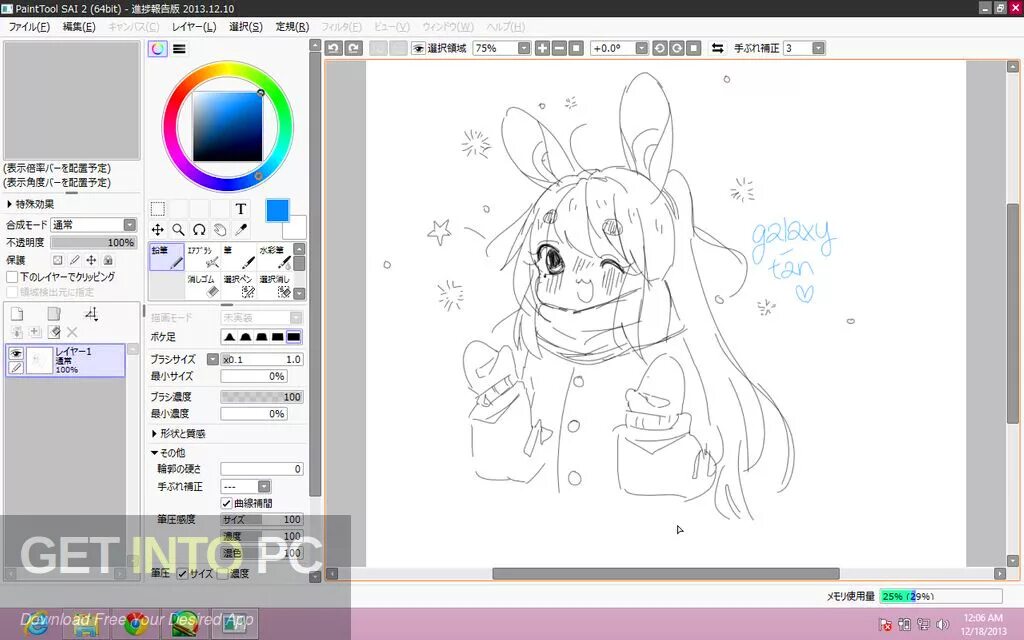Open the toolbar 手ぶれ補正 stabilizer dropdown
Screen dimensions: 1024x640
point(818,48)
